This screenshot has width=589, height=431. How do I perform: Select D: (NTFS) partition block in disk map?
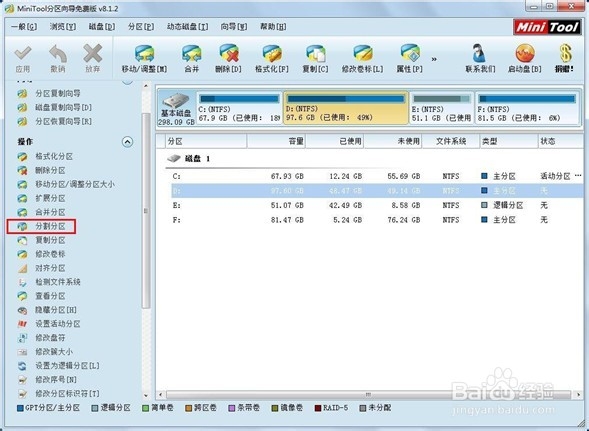346,108
